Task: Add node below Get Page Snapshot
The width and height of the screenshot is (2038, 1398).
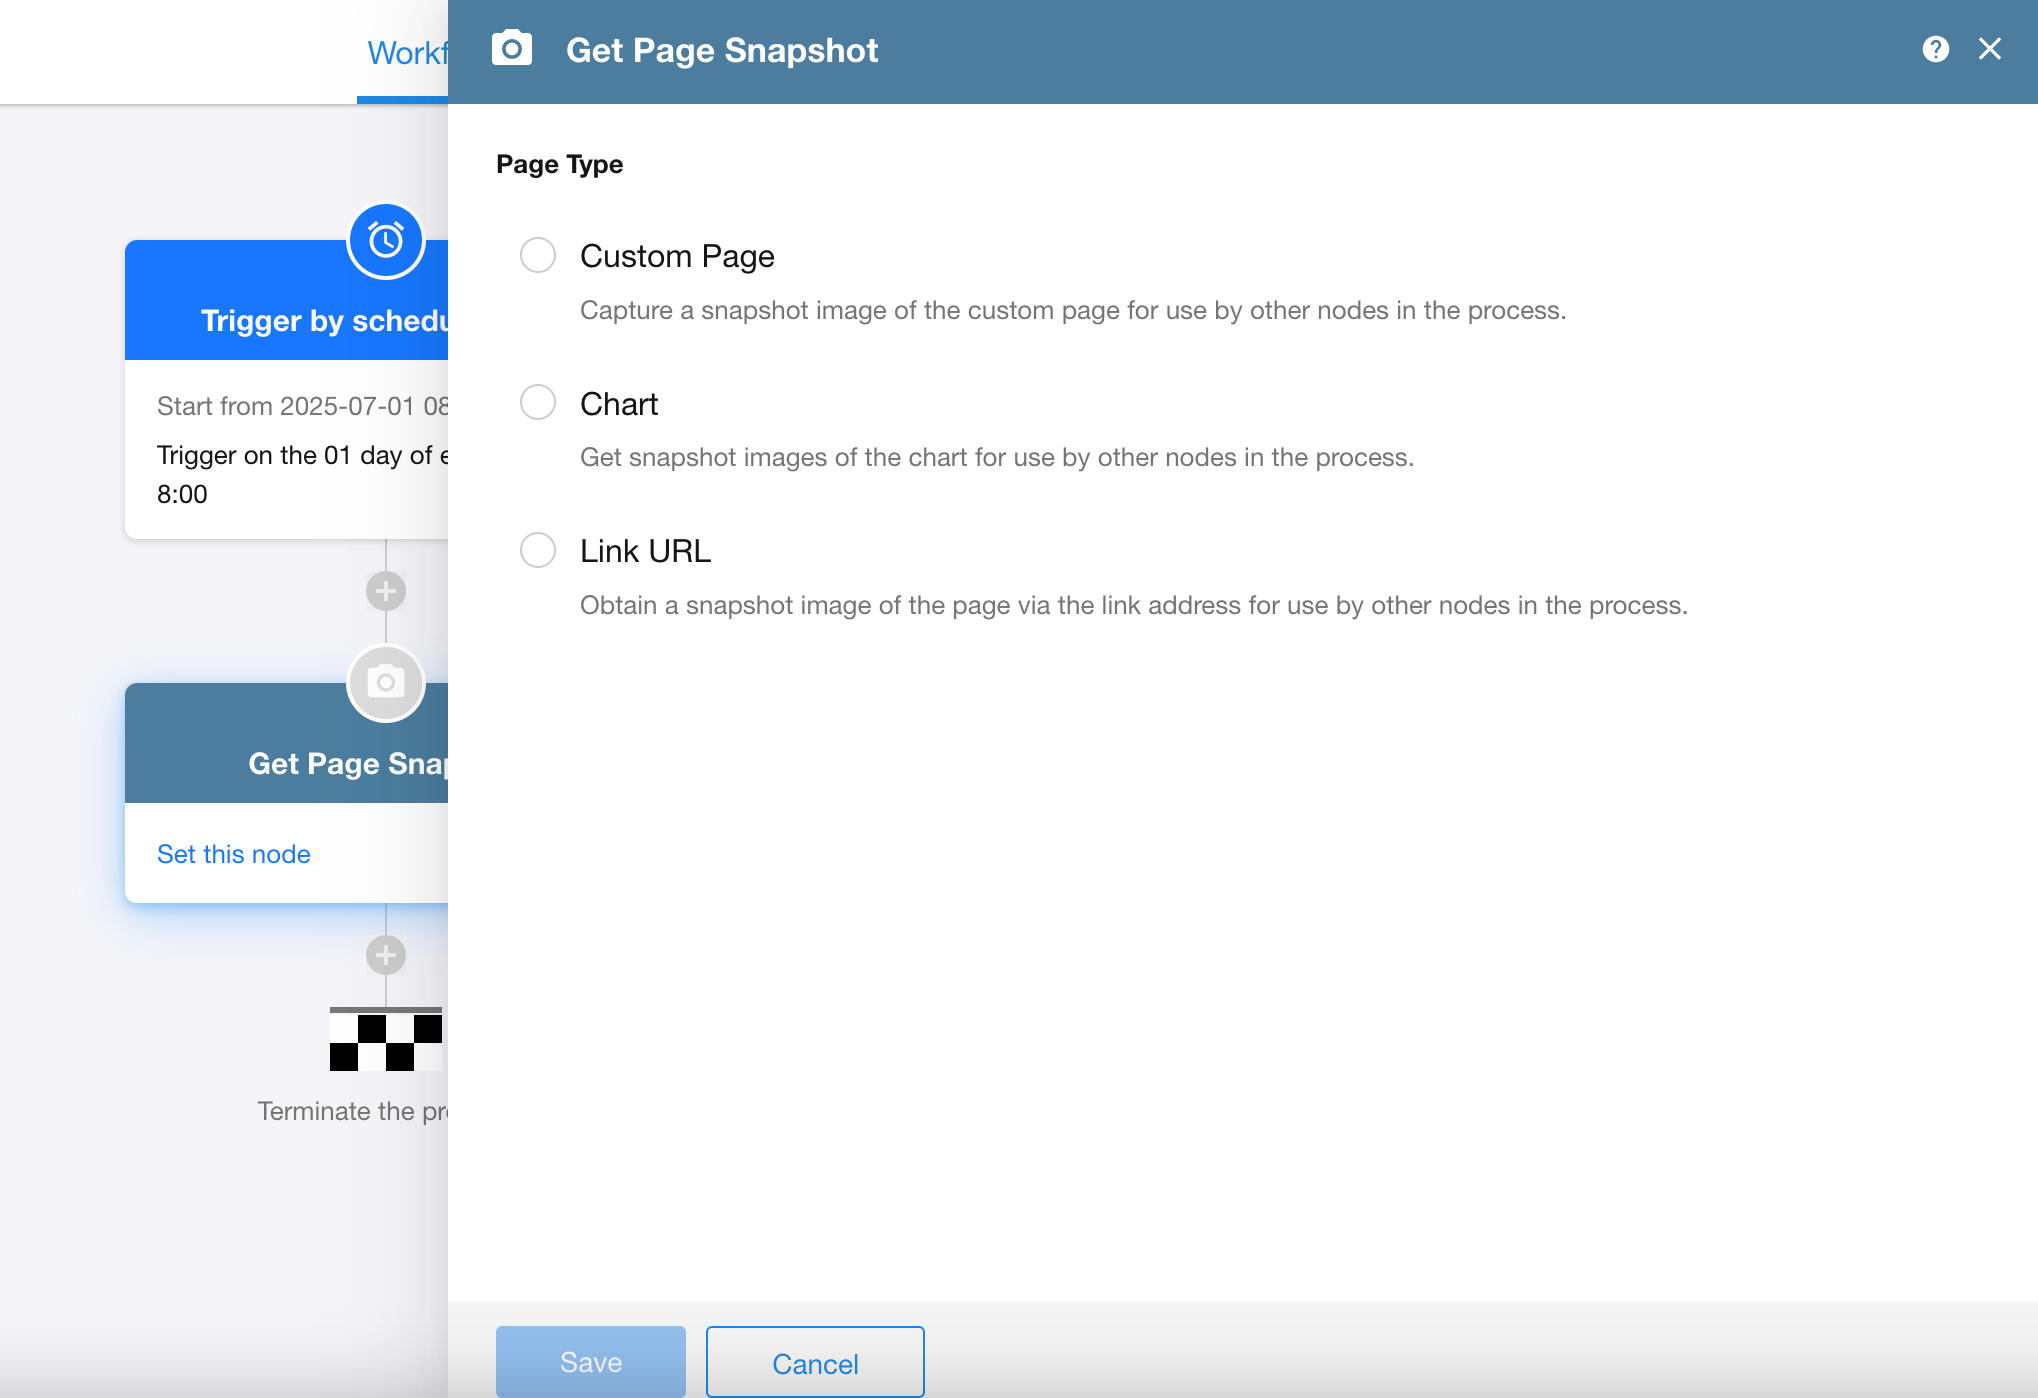Action: (x=386, y=955)
